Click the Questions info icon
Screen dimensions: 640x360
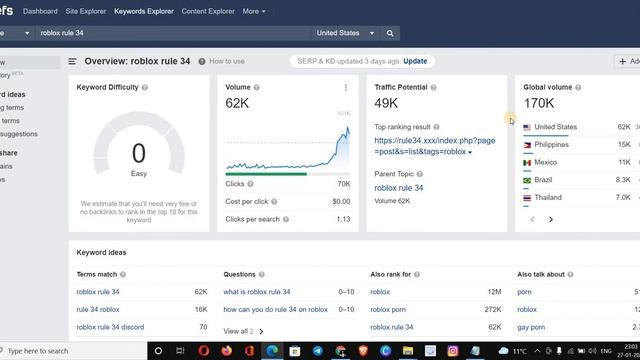coord(262,274)
